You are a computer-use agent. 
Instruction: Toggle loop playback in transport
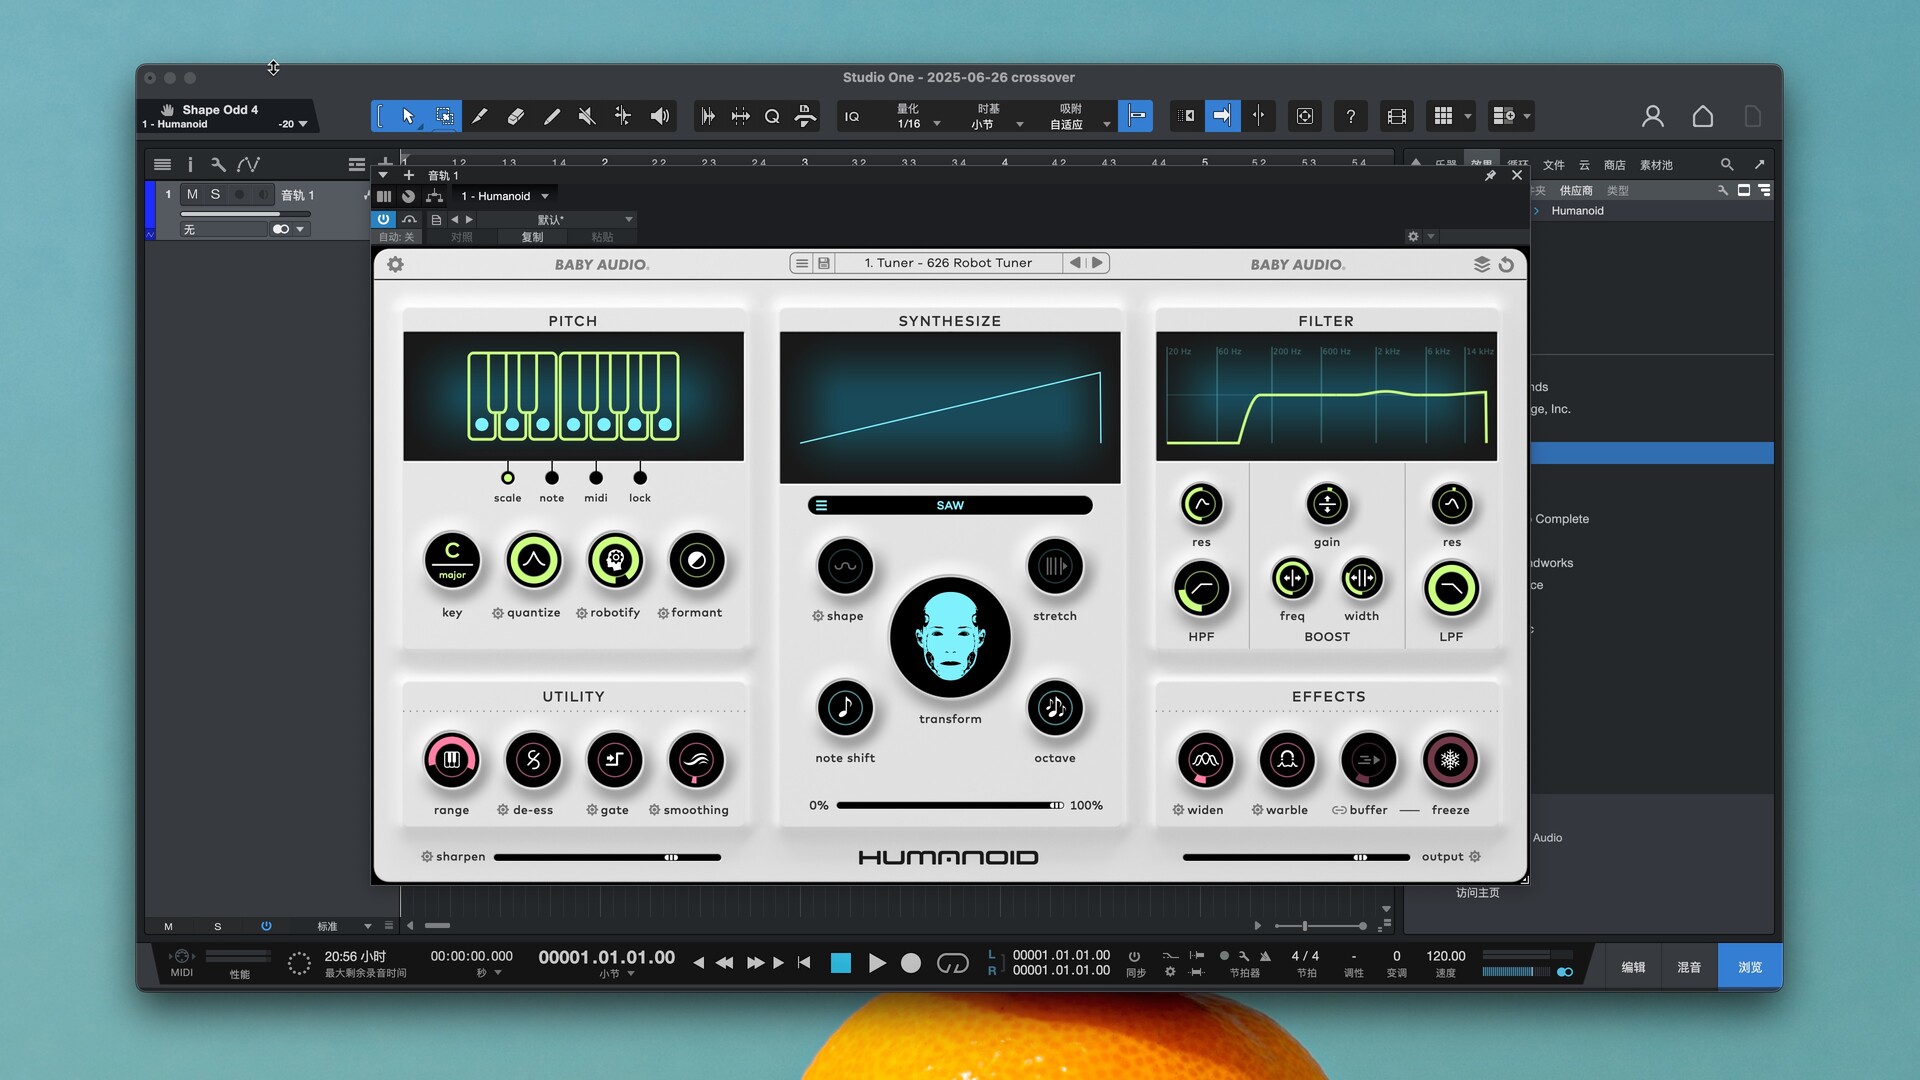(952, 963)
